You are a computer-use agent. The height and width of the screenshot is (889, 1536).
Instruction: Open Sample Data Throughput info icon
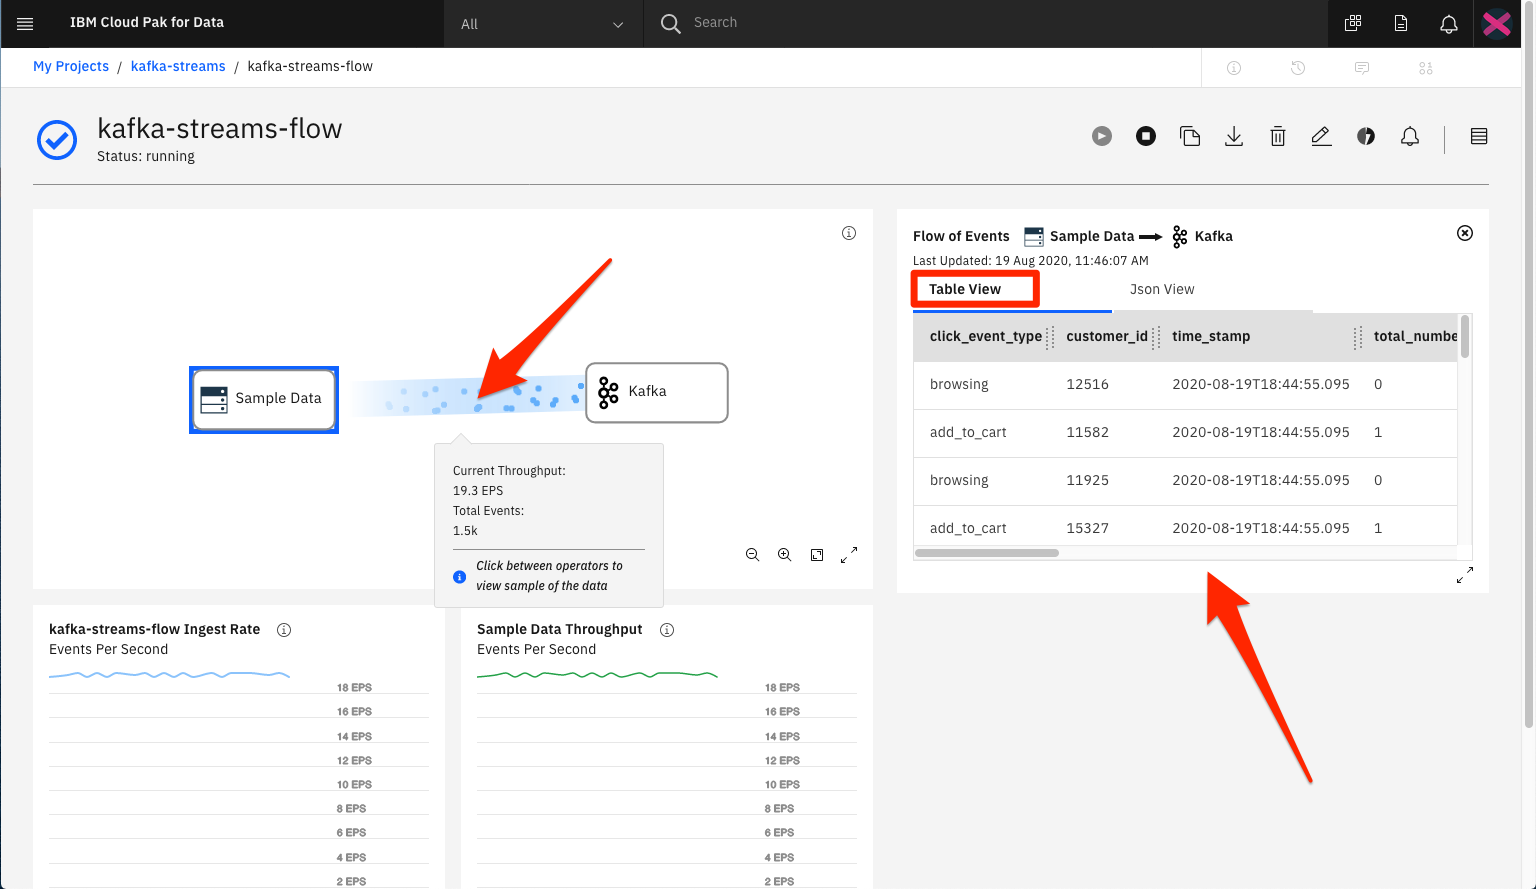[667, 630]
